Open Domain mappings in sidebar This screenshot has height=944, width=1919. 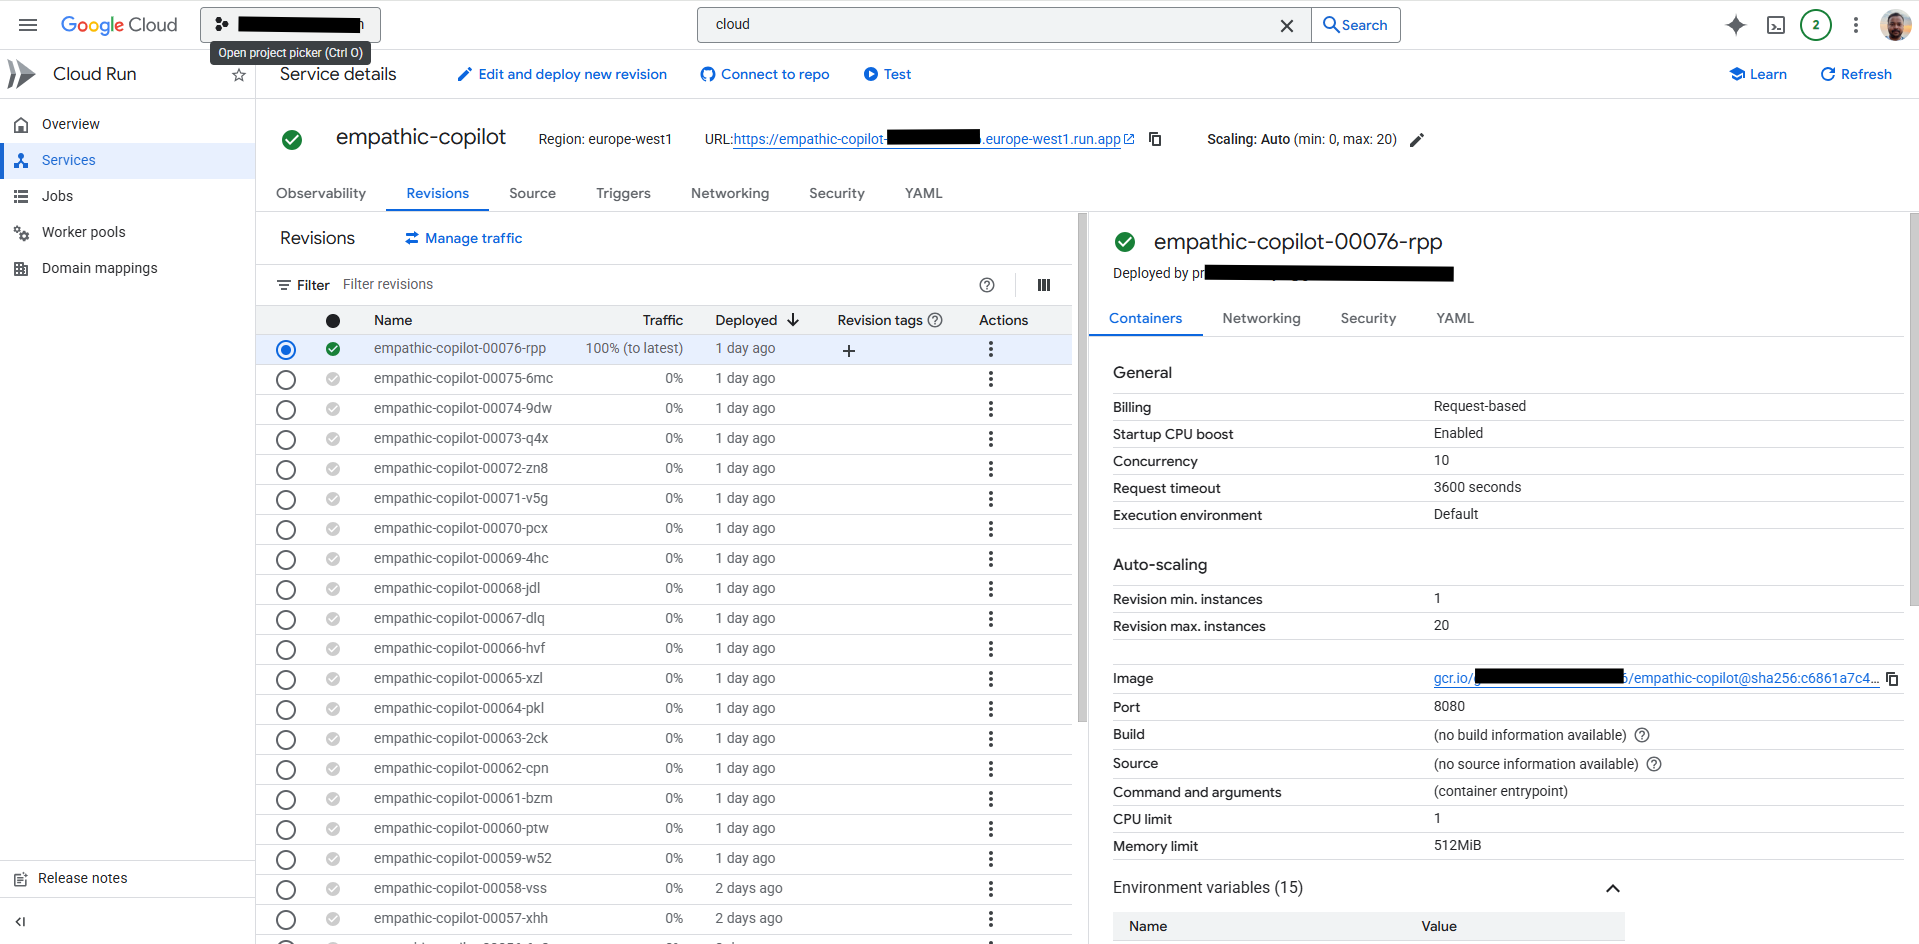click(127, 268)
